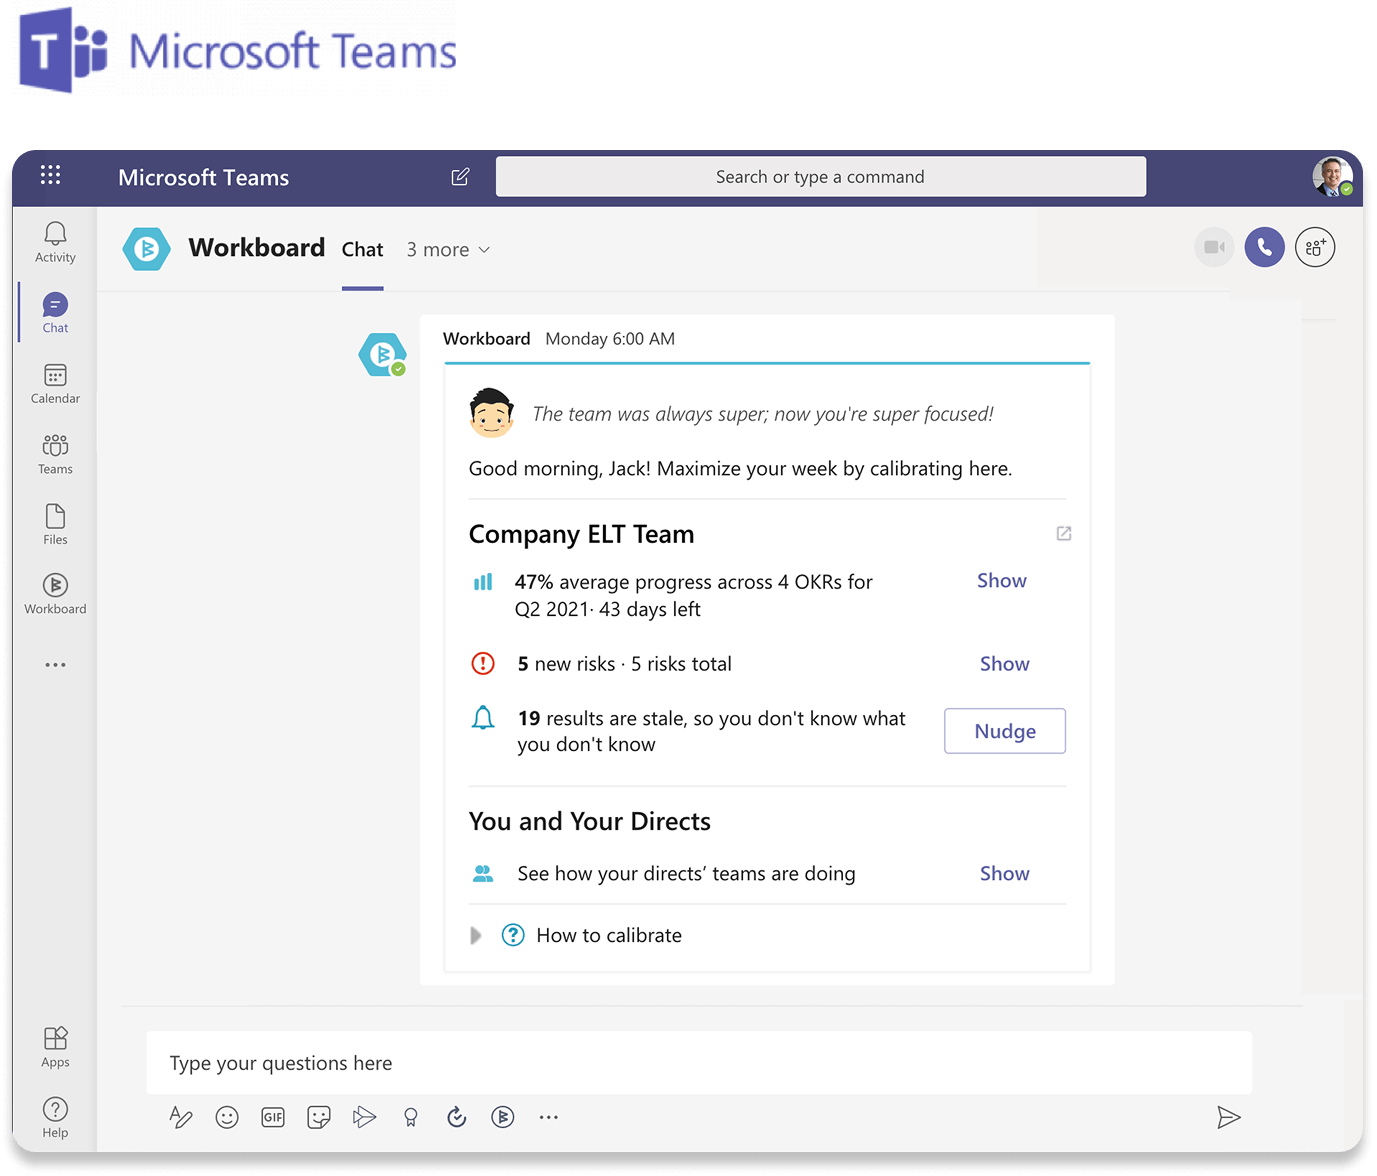Click the Monday 6:00 AM timestamp

610,339
